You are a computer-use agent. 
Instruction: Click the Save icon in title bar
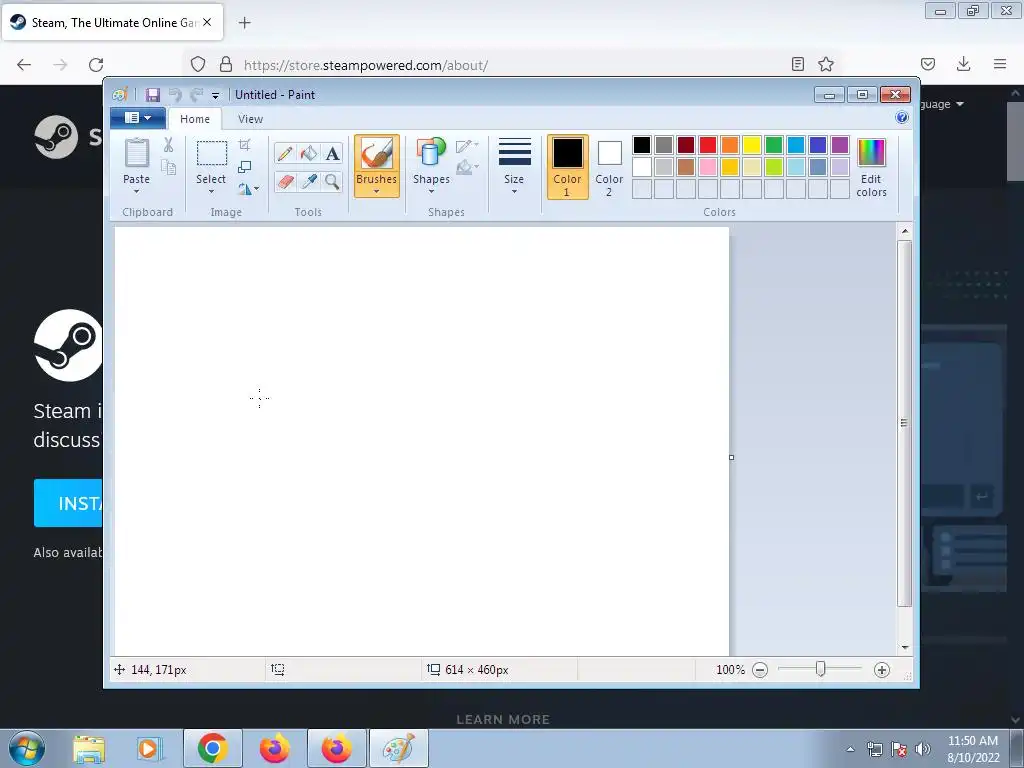(153, 95)
